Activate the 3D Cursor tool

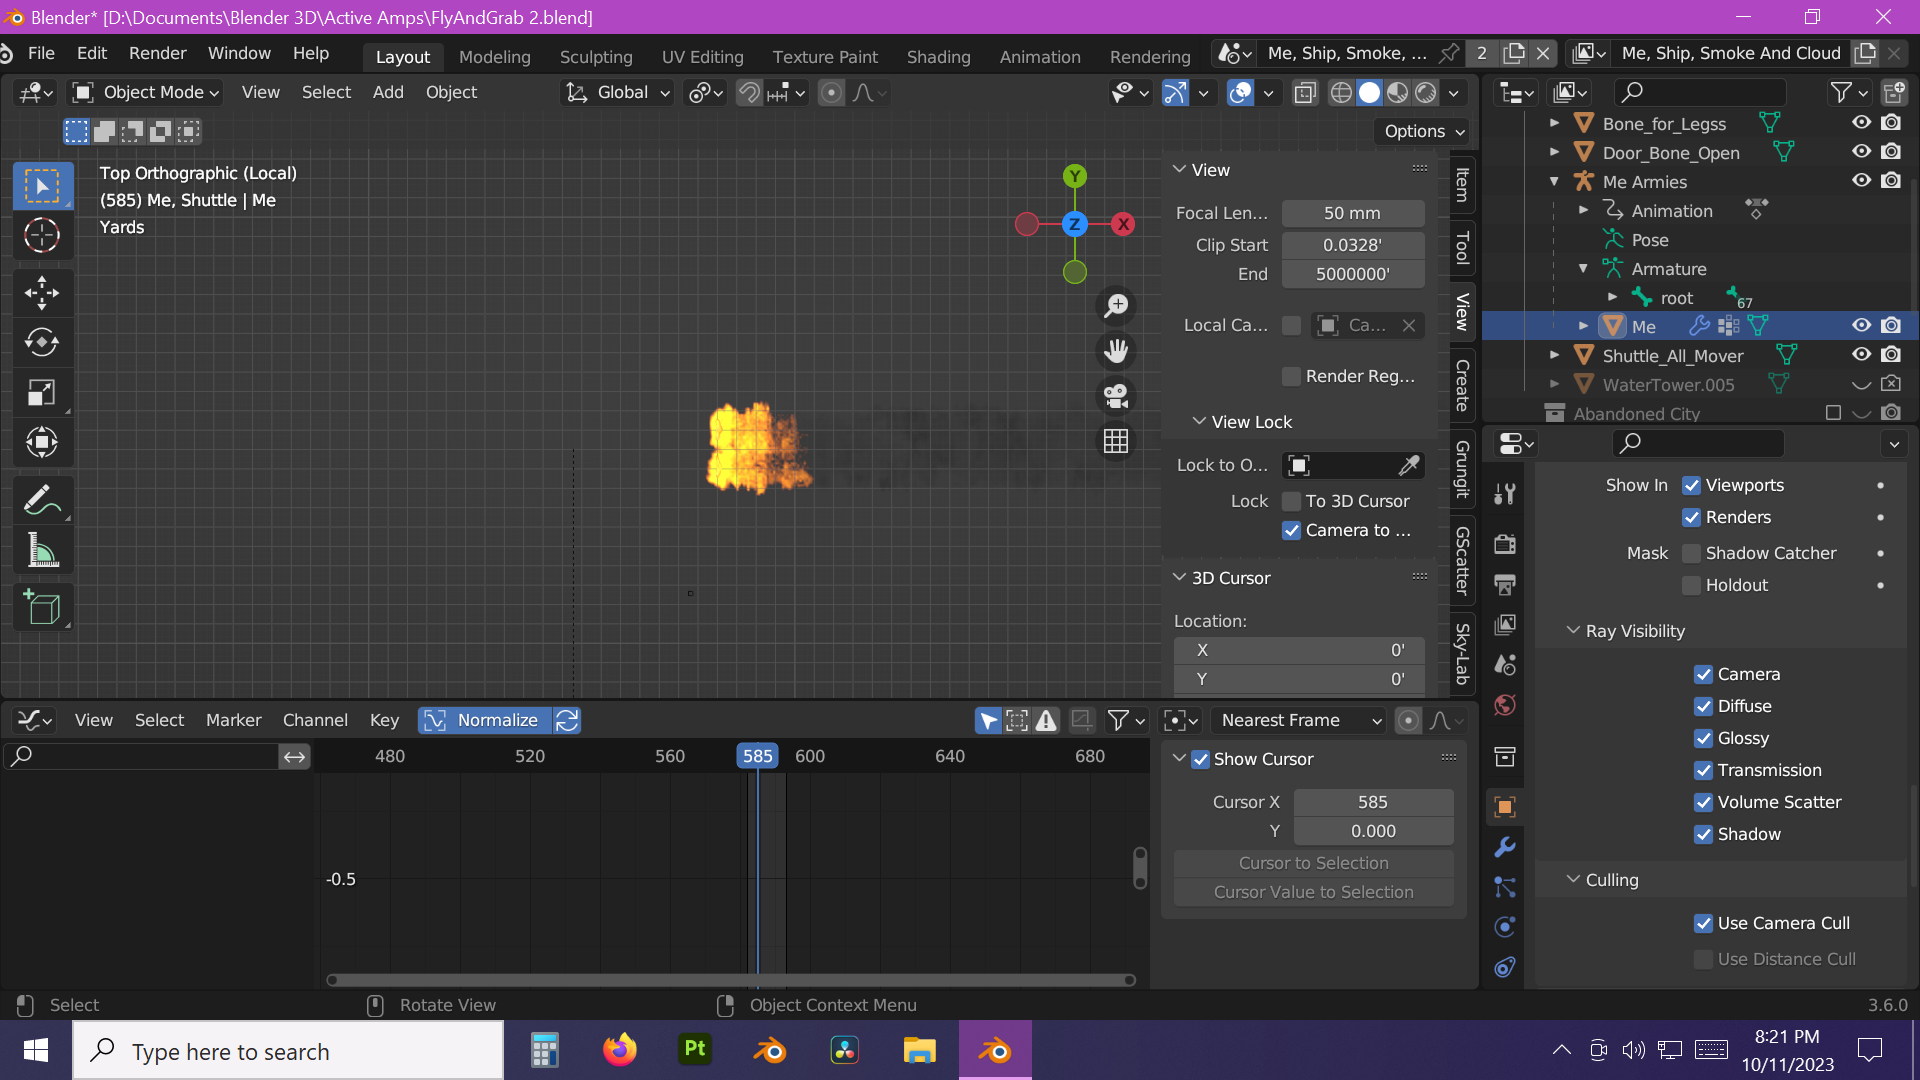pyautogui.click(x=42, y=236)
